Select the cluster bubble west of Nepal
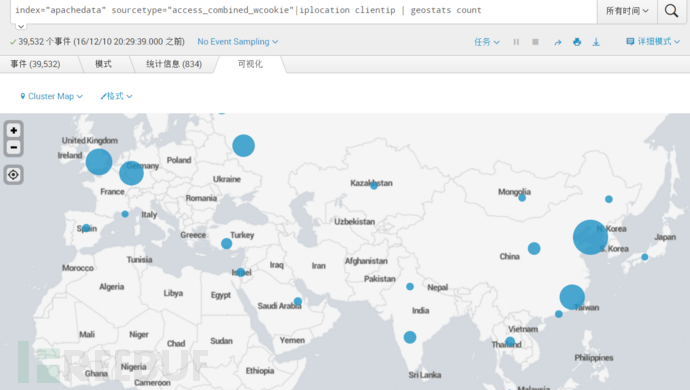Image resolution: width=690 pixels, height=390 pixels. click(410, 287)
